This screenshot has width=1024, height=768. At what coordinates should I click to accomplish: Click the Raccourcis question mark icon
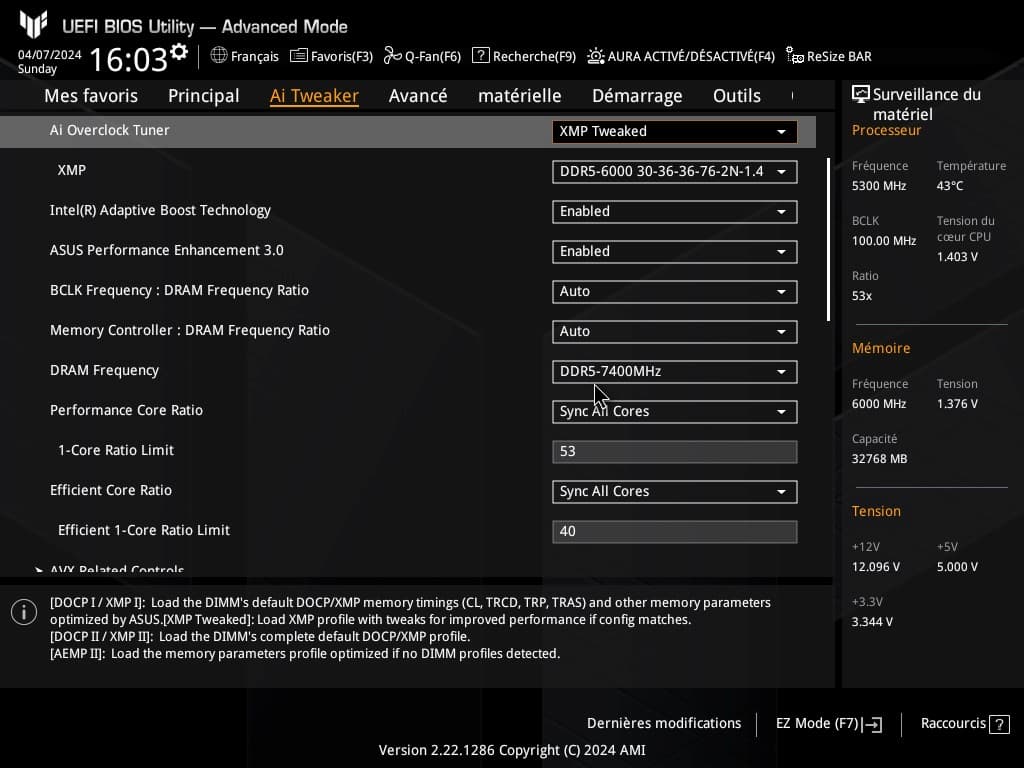click(999, 724)
